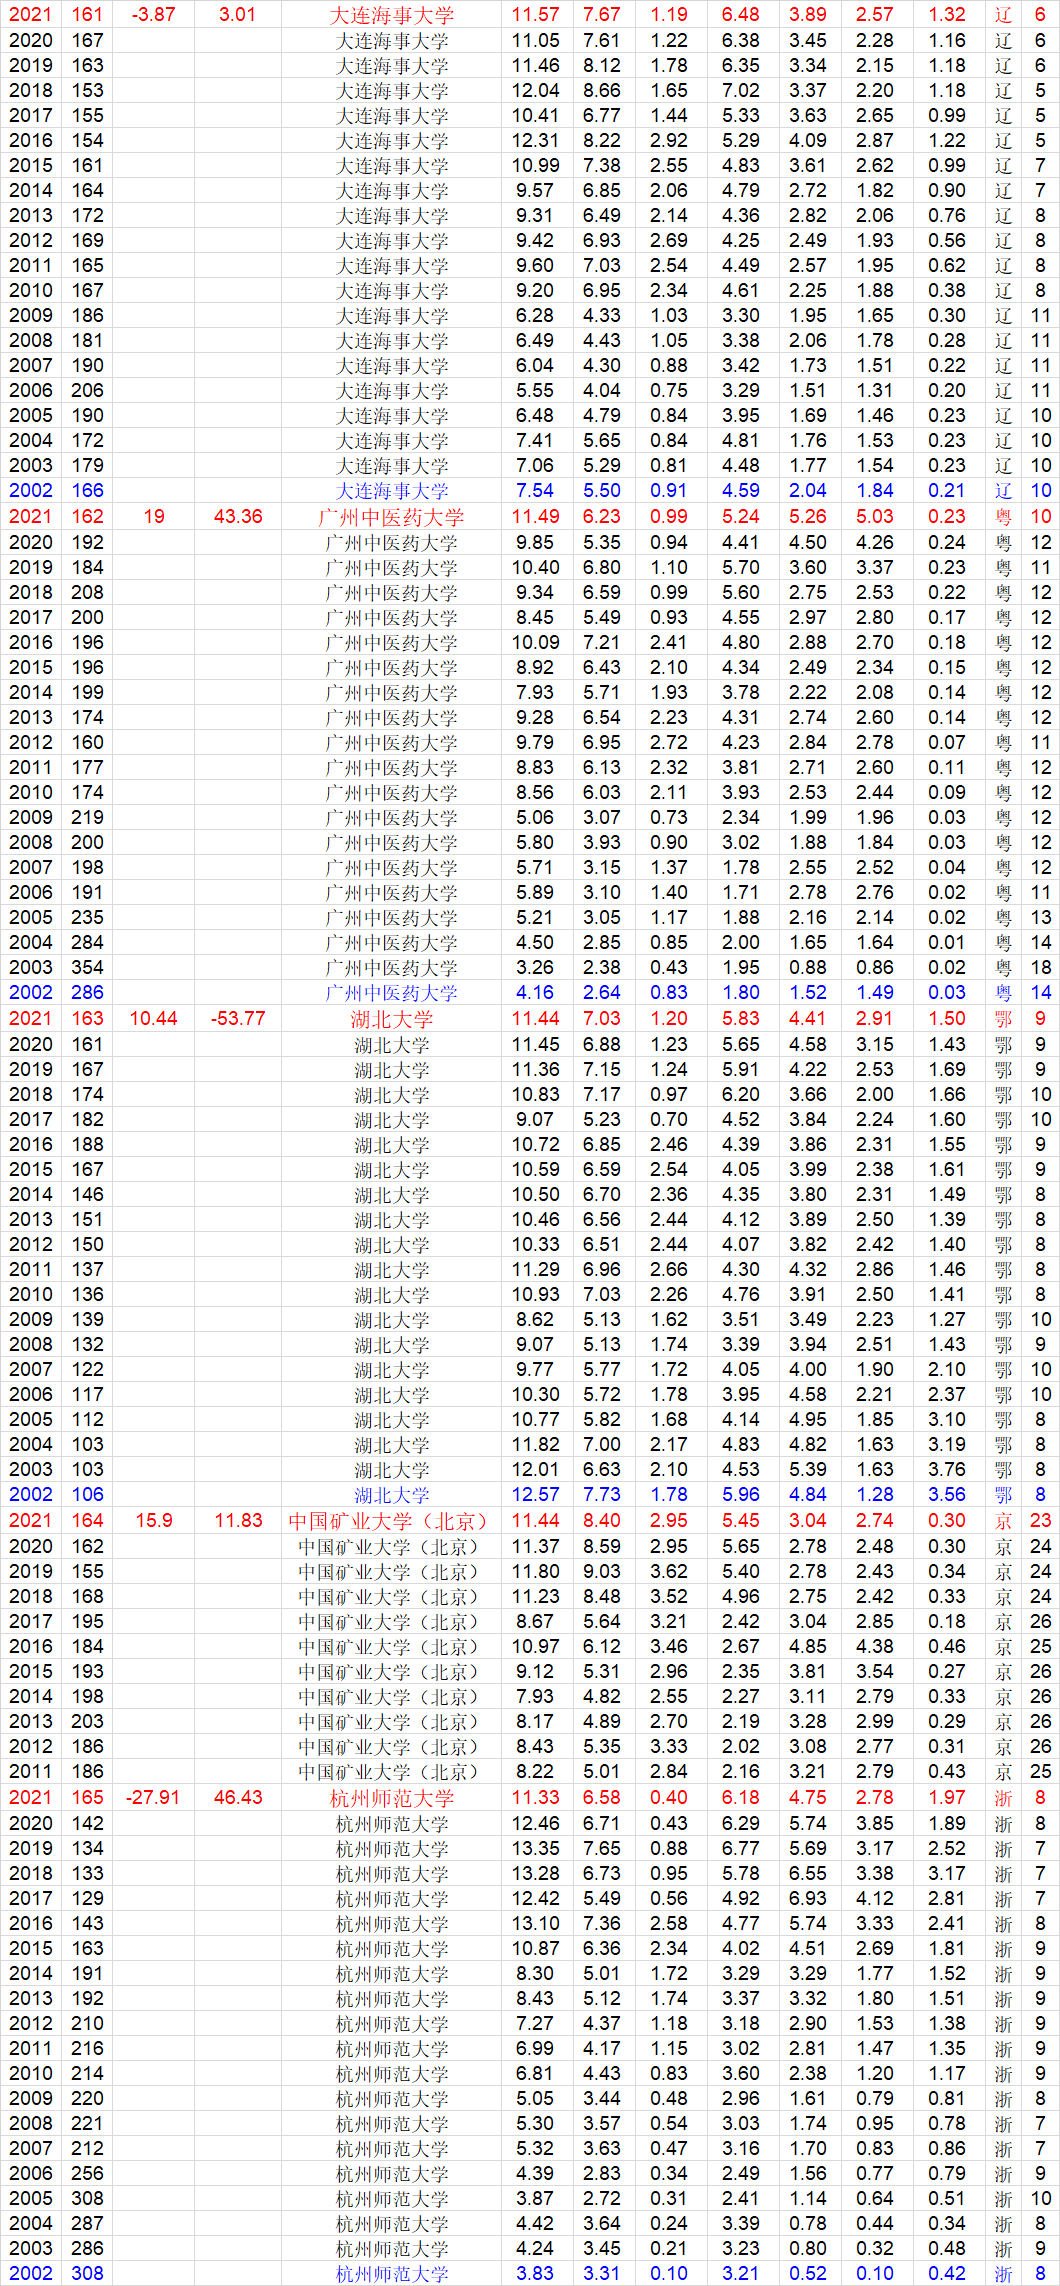Click blue rank 308 in 杭州师范大学 2002 row
This screenshot has height=2286, width=1060.
click(87, 2274)
